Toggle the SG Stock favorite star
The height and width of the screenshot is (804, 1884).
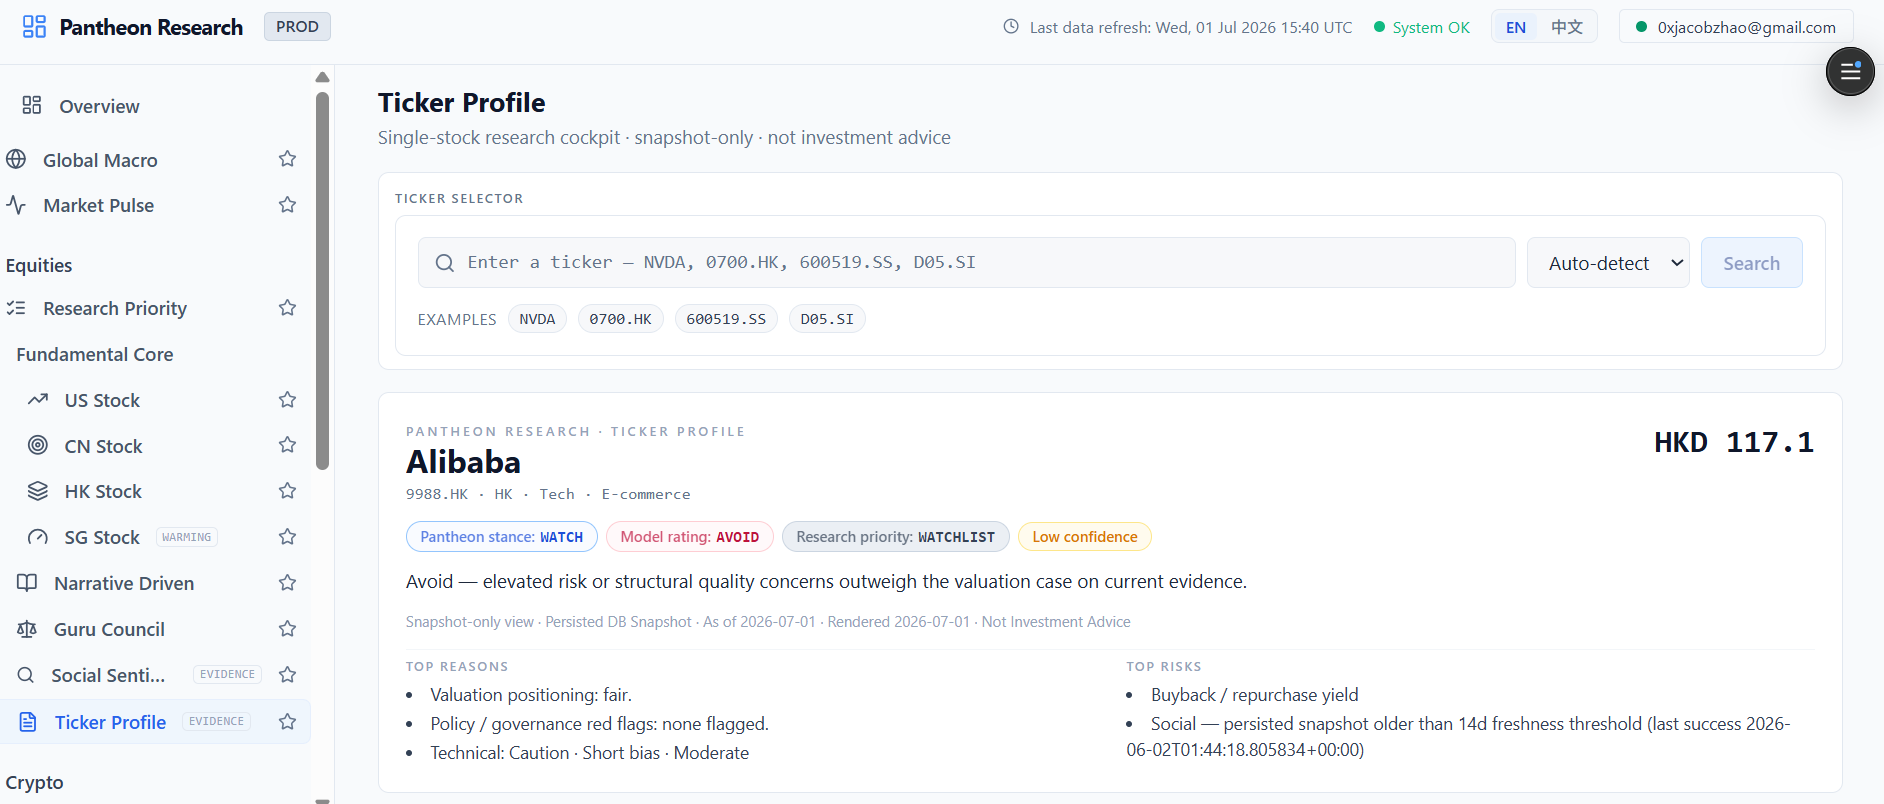pyautogui.click(x=287, y=537)
